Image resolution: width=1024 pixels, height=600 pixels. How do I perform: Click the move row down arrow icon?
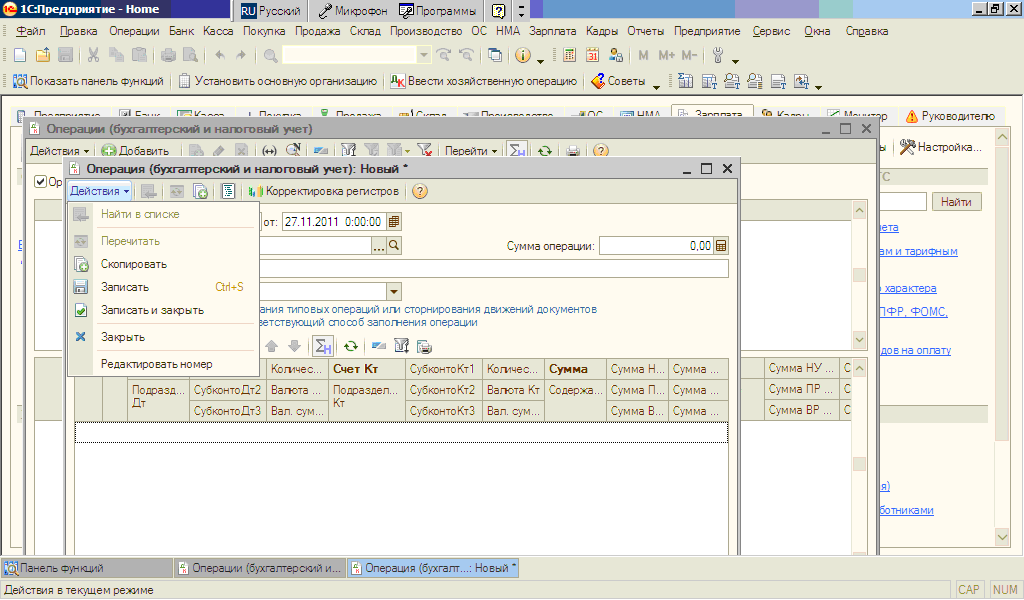click(295, 347)
